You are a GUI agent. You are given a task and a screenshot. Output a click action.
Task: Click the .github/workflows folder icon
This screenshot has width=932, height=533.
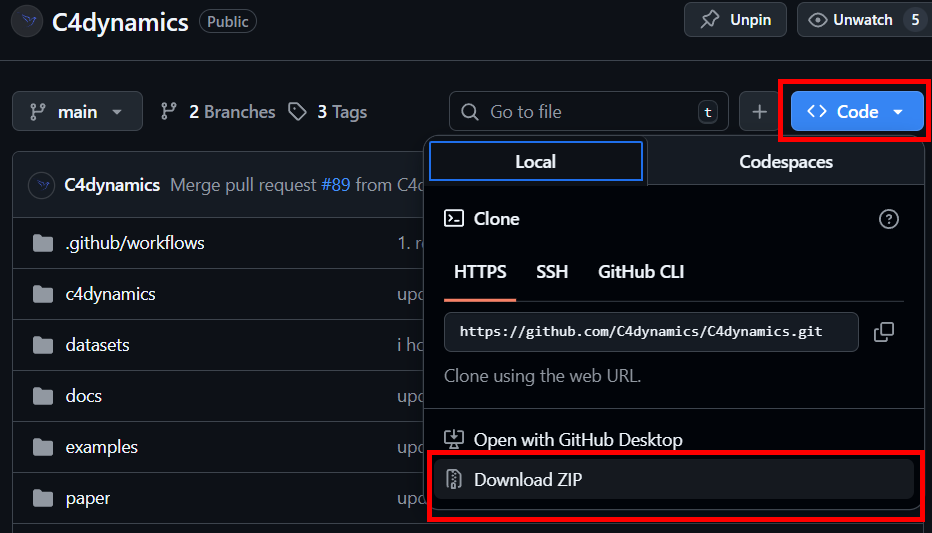[x=43, y=243]
